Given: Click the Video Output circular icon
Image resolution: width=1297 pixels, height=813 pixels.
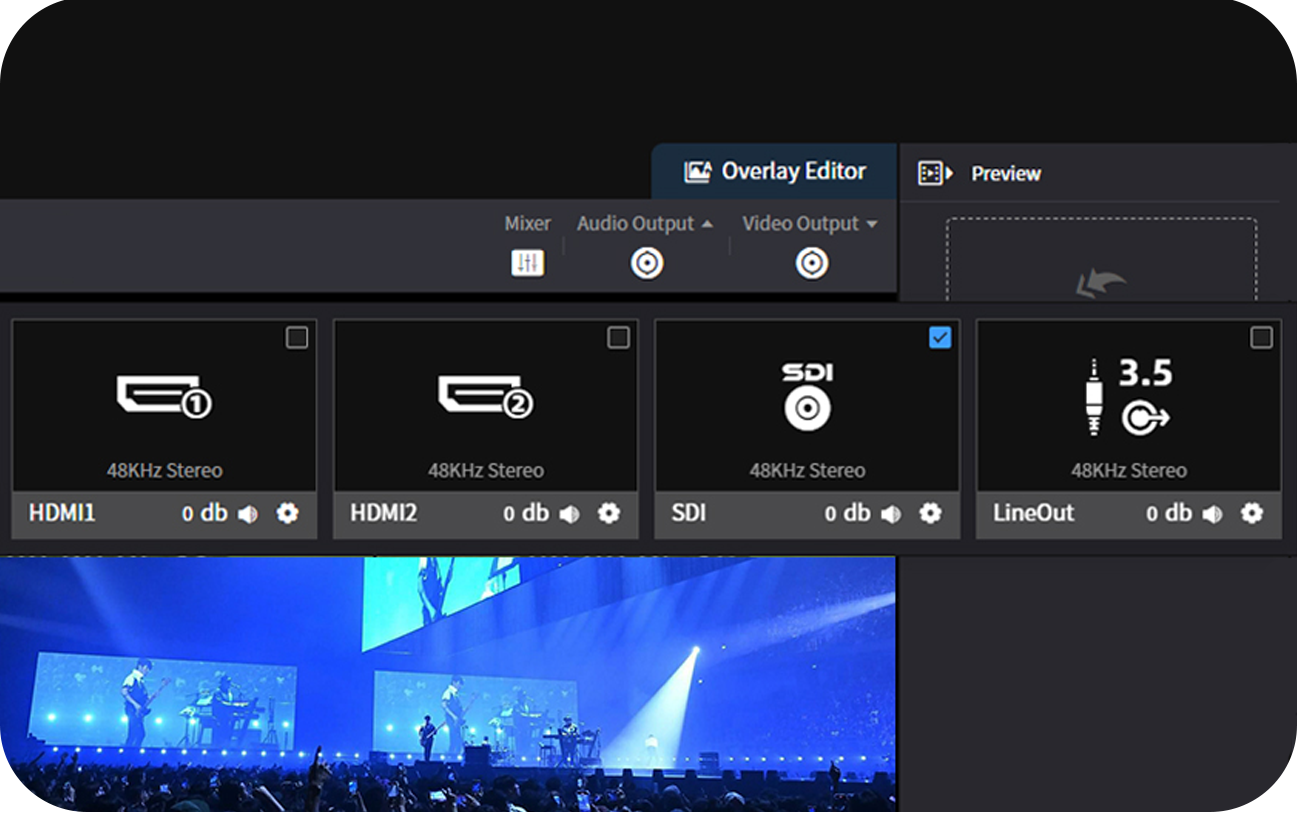Looking at the screenshot, I should click(811, 263).
